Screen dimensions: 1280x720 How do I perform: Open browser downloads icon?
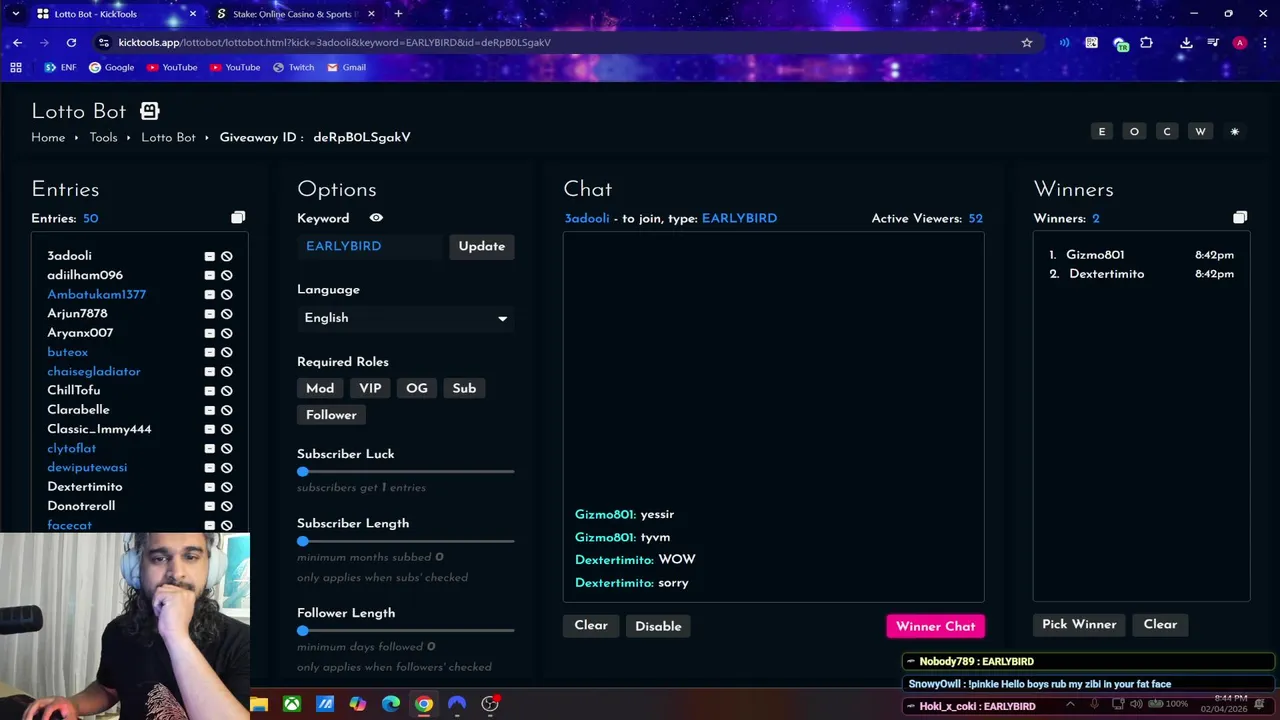(1186, 43)
